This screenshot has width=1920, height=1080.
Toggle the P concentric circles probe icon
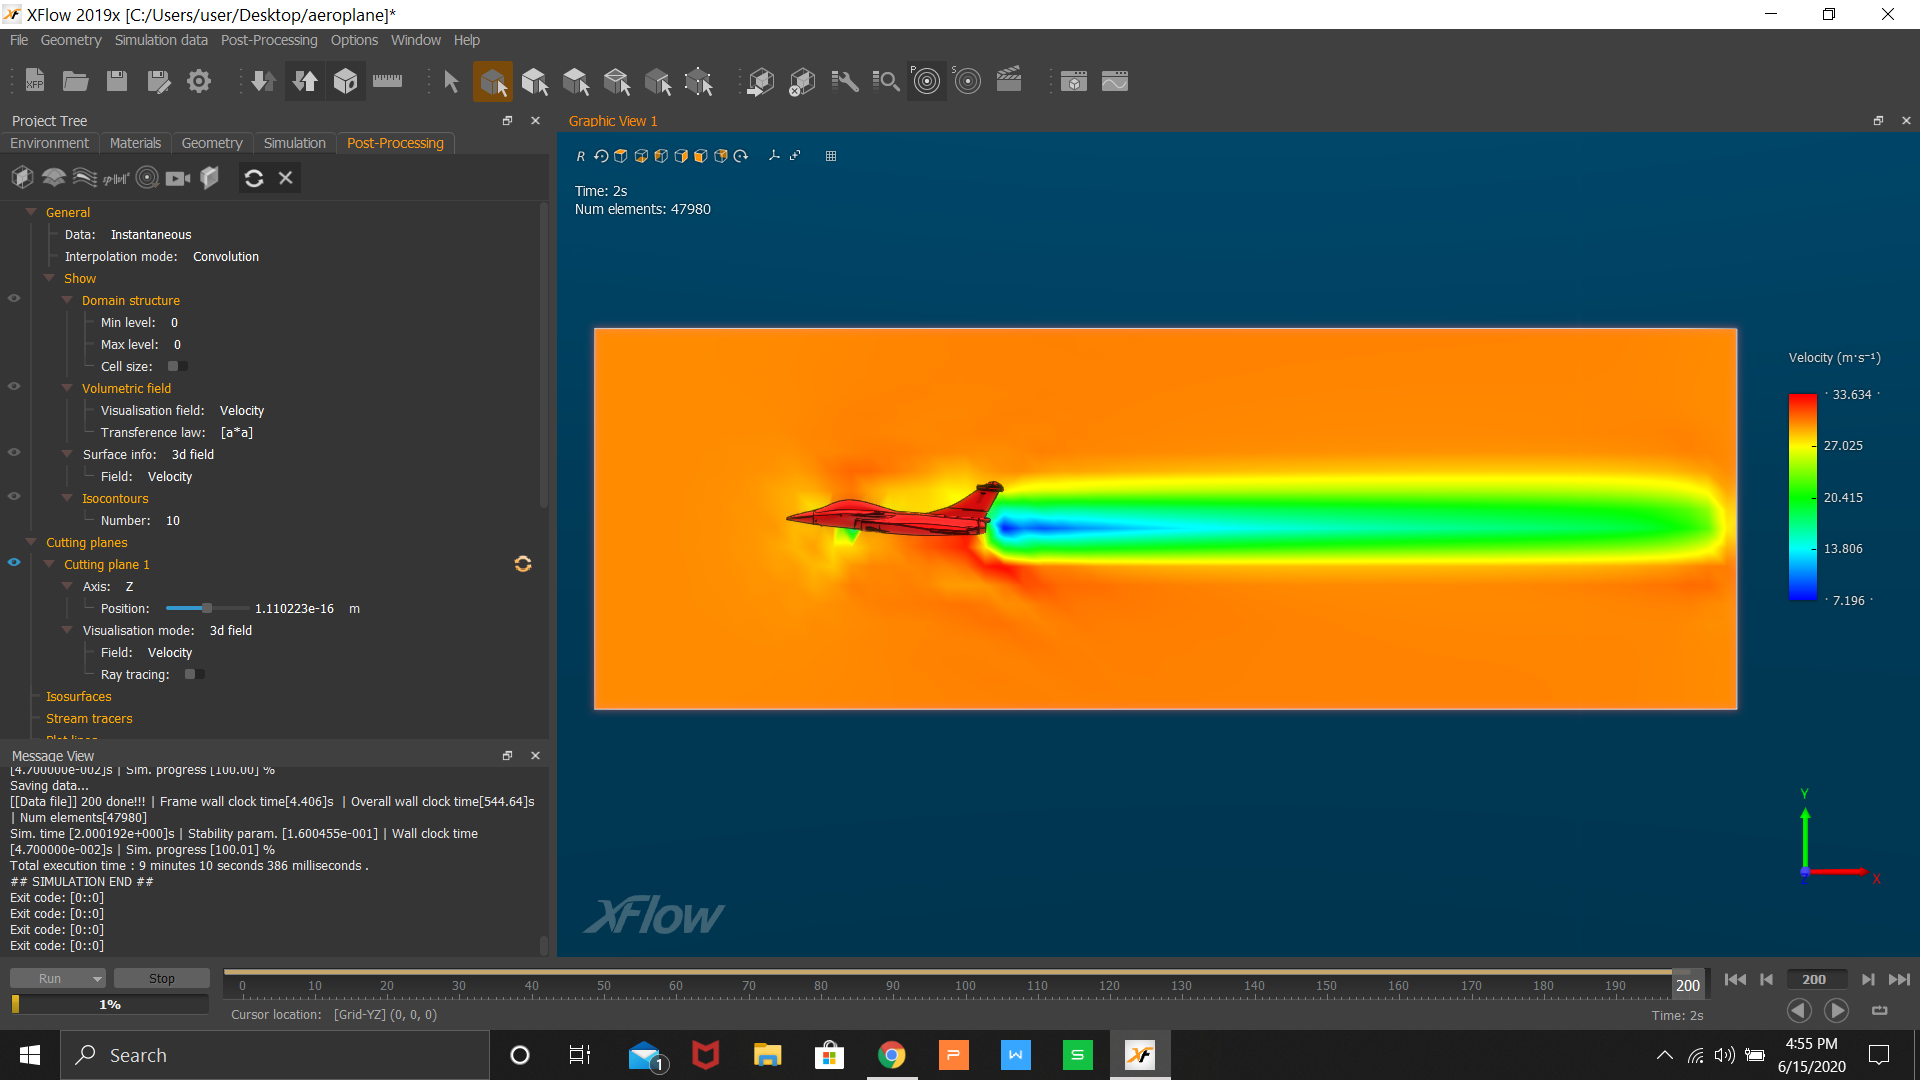pos(926,81)
